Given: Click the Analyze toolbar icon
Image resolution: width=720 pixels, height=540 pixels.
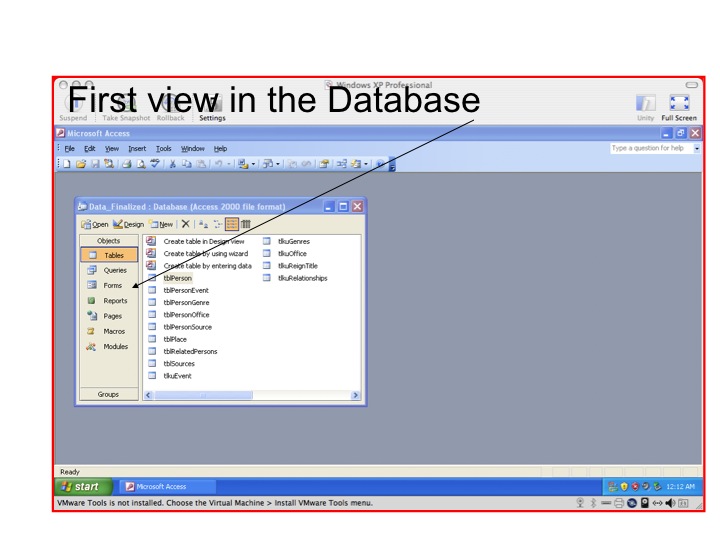Looking at the screenshot, I should coord(268,164).
